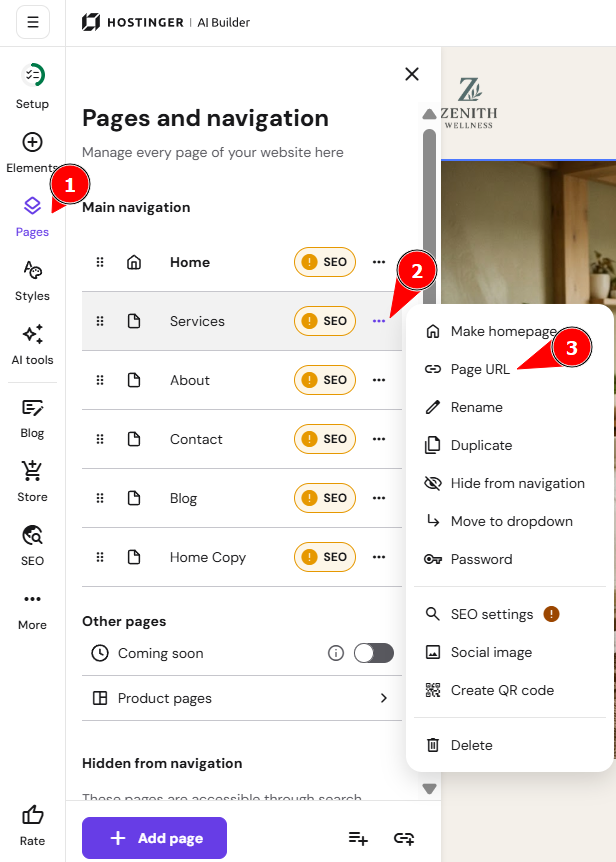Open the Blog section in sidebar
616x862 pixels.
click(x=32, y=419)
